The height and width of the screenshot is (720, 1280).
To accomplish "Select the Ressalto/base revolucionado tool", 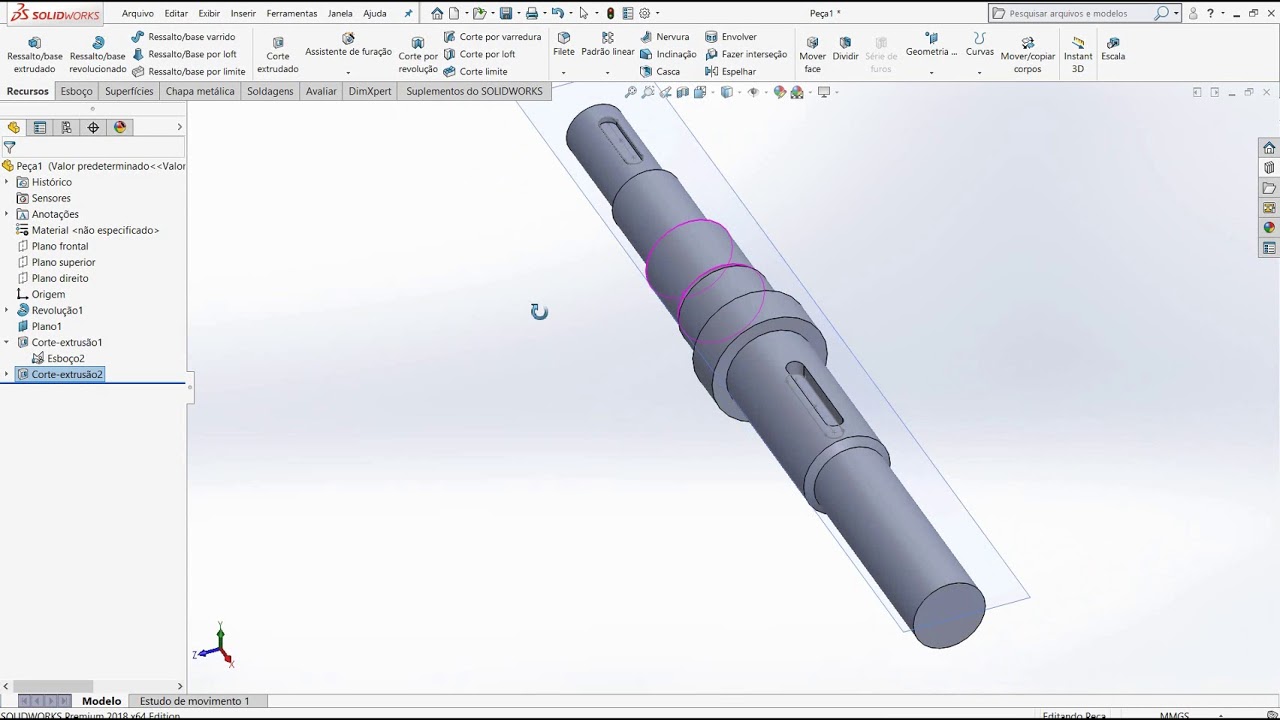I will (x=98, y=55).
